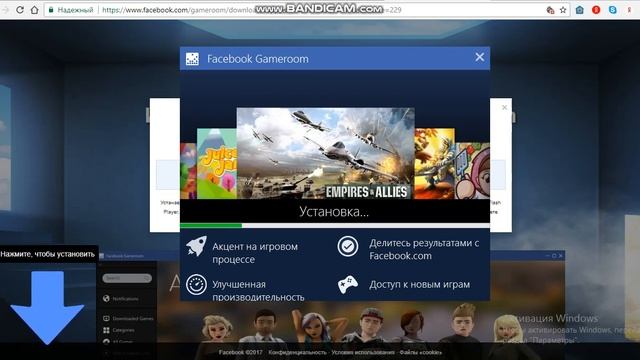The height and width of the screenshot is (360, 640).
Task: Open the 'Условия использования' footer link
Action: pyautogui.click(x=363, y=352)
